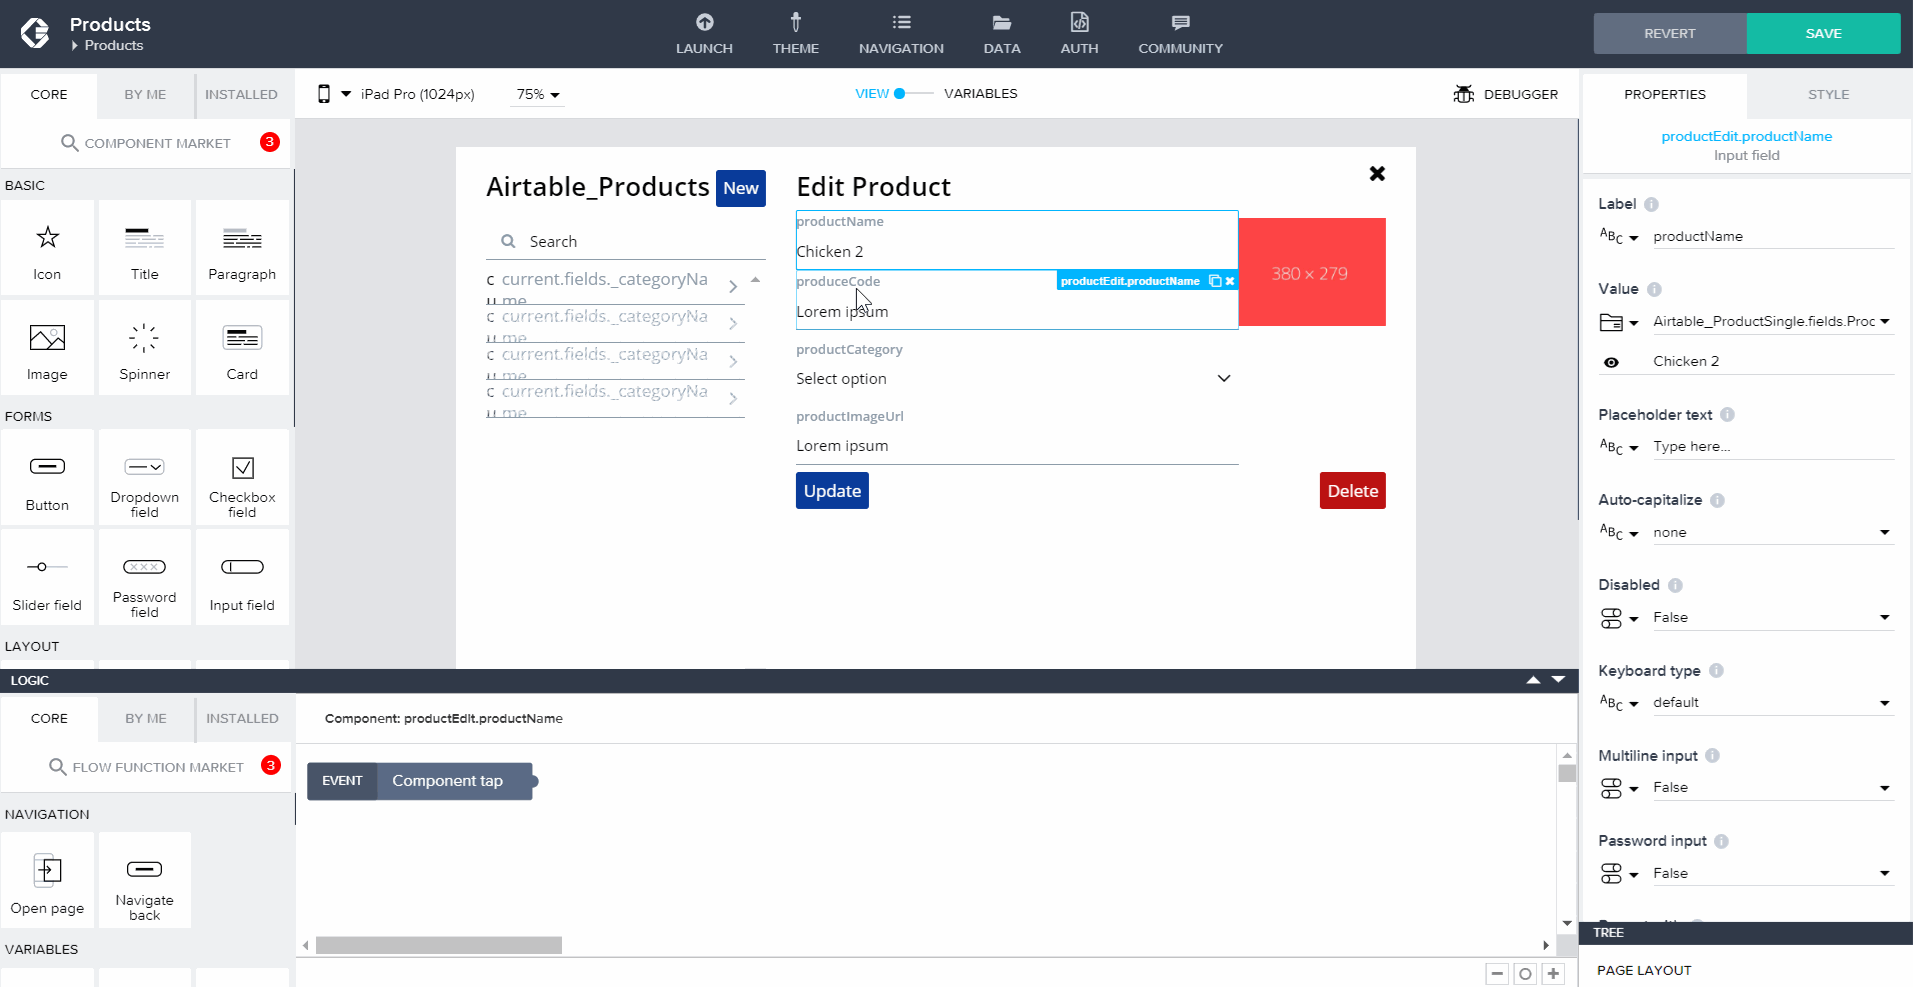Open the Component Market
Viewport: 1913px width, 987px height.
click(146, 143)
